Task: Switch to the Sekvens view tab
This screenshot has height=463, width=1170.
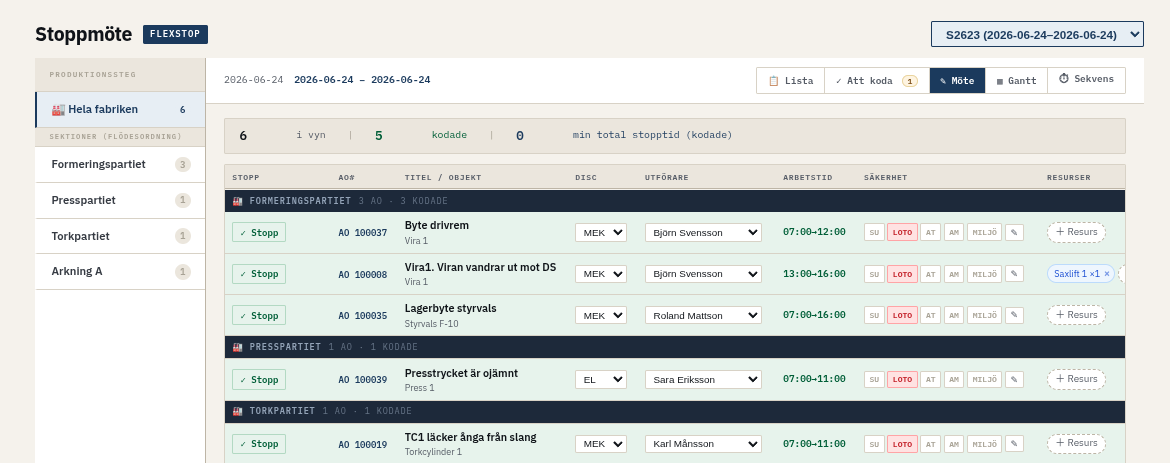Action: click(1086, 81)
